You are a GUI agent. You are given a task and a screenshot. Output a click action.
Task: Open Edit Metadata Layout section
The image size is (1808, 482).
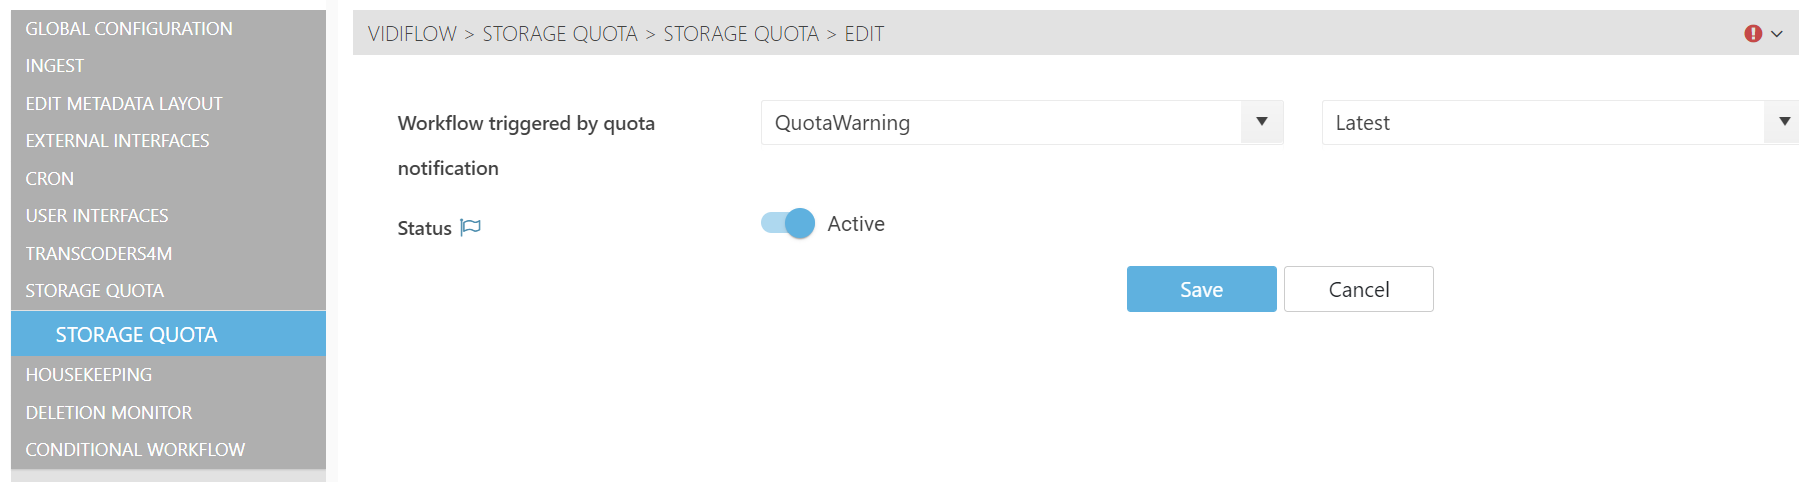click(x=124, y=104)
